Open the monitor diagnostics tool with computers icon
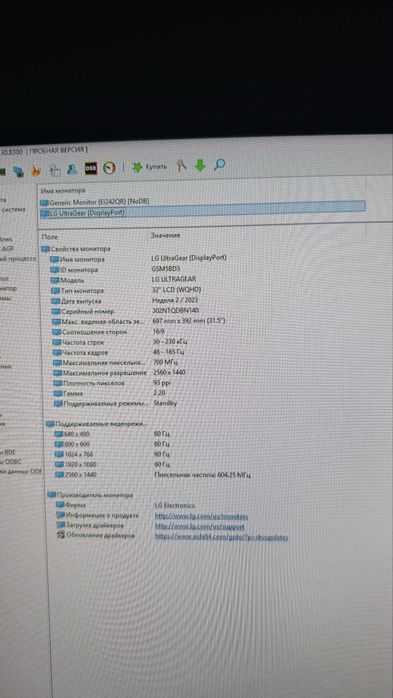The height and width of the screenshot is (698, 393). pyautogui.click(x=18, y=170)
